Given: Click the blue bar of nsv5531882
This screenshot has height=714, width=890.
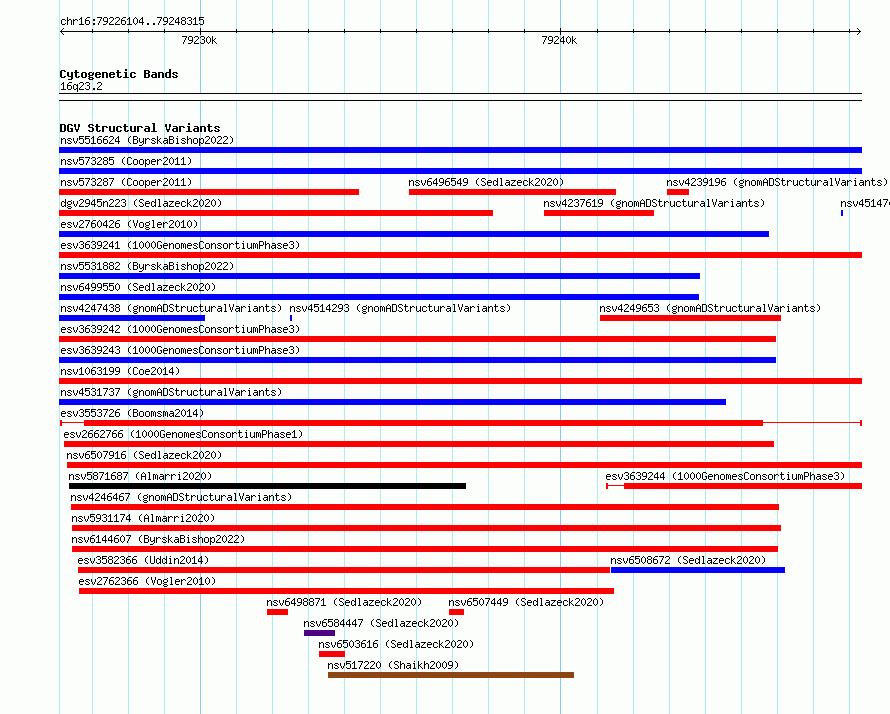Looking at the screenshot, I should pos(379,276).
